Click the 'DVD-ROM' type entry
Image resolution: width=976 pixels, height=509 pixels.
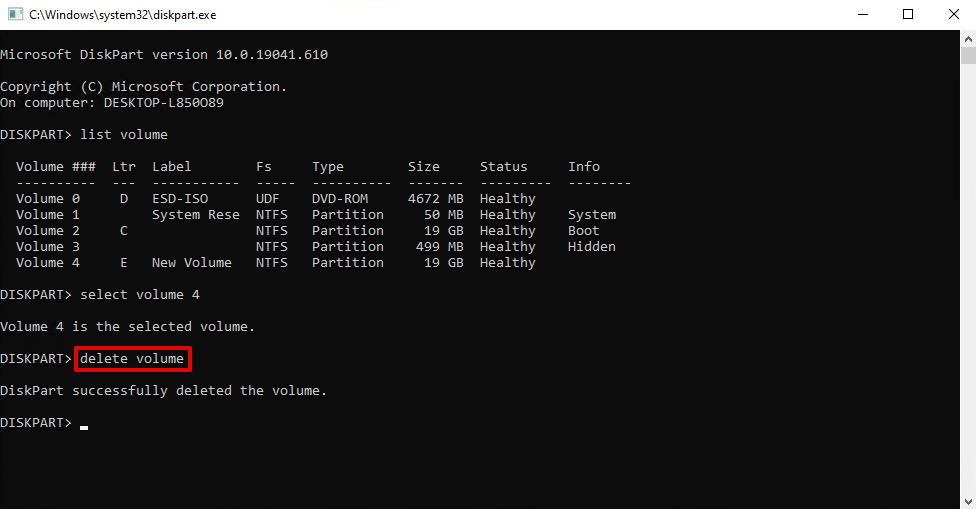[340, 198]
